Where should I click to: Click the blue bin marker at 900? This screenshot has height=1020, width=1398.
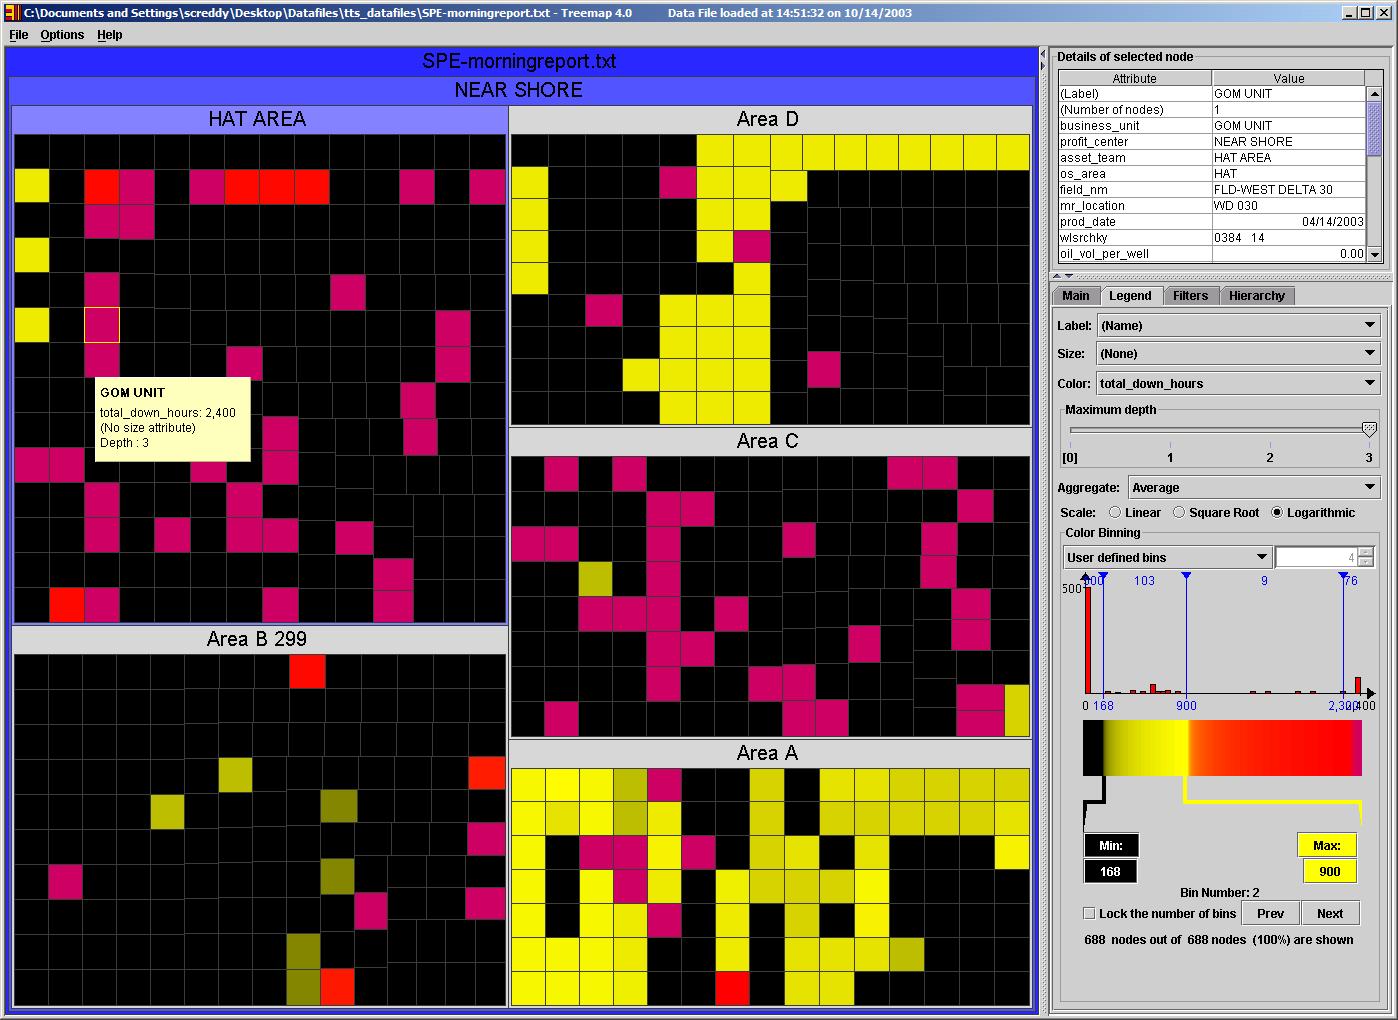(1186, 577)
